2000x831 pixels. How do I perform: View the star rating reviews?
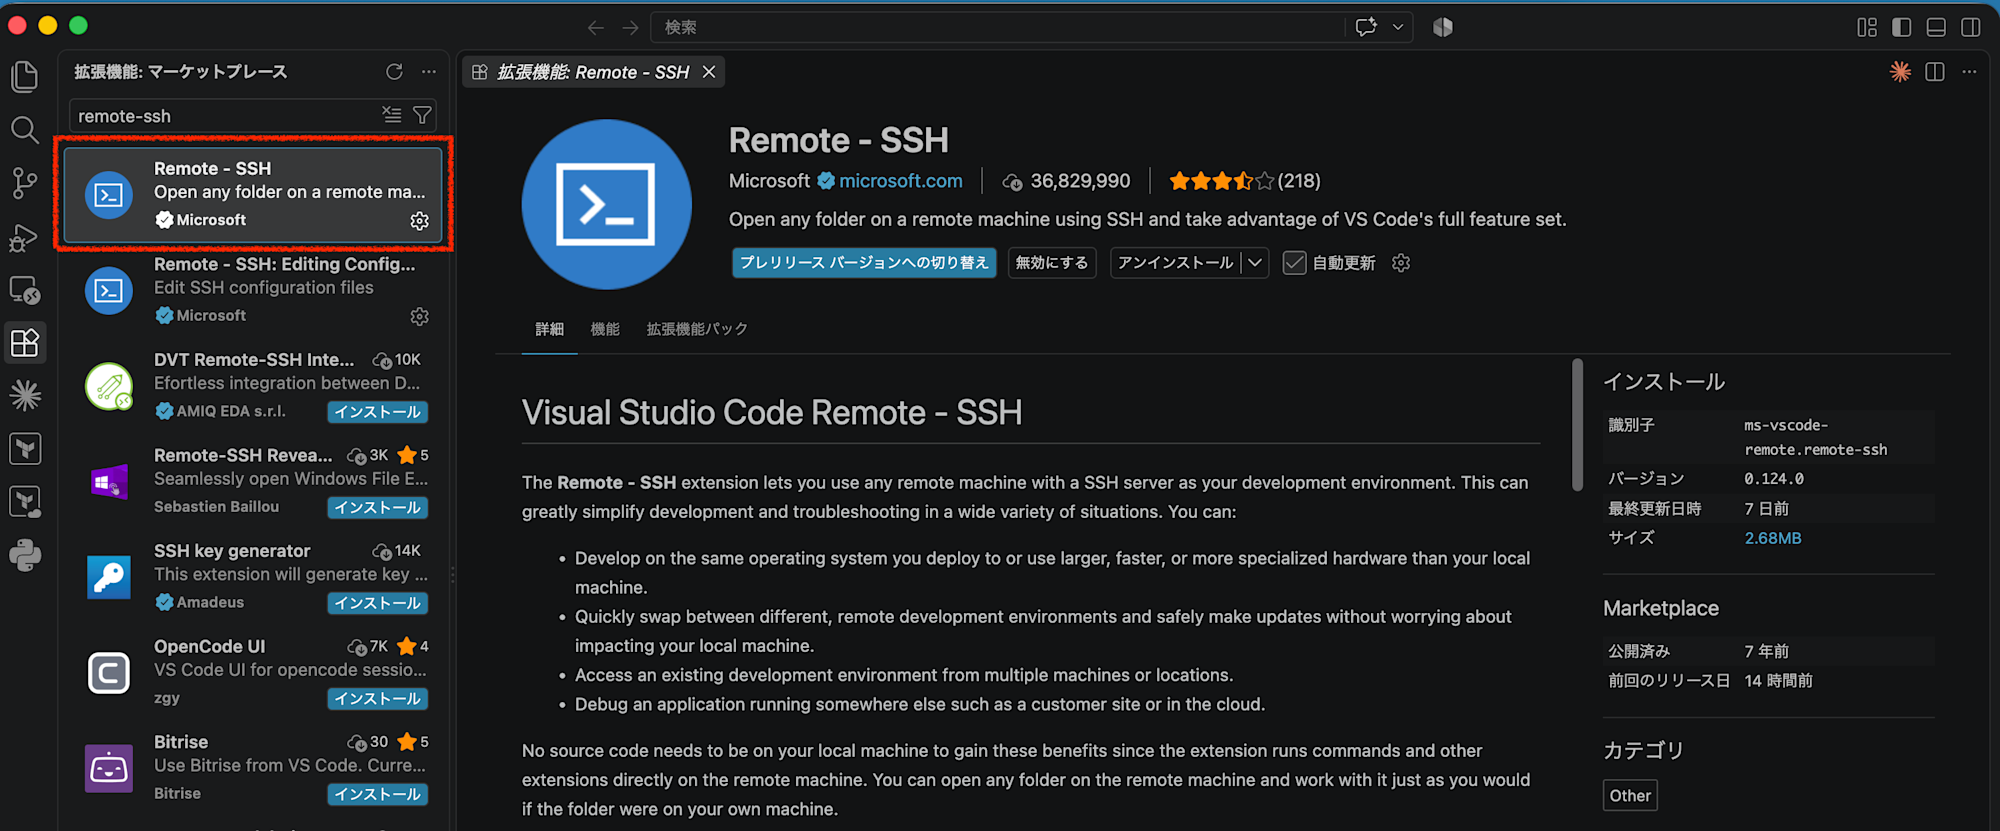point(1244,181)
